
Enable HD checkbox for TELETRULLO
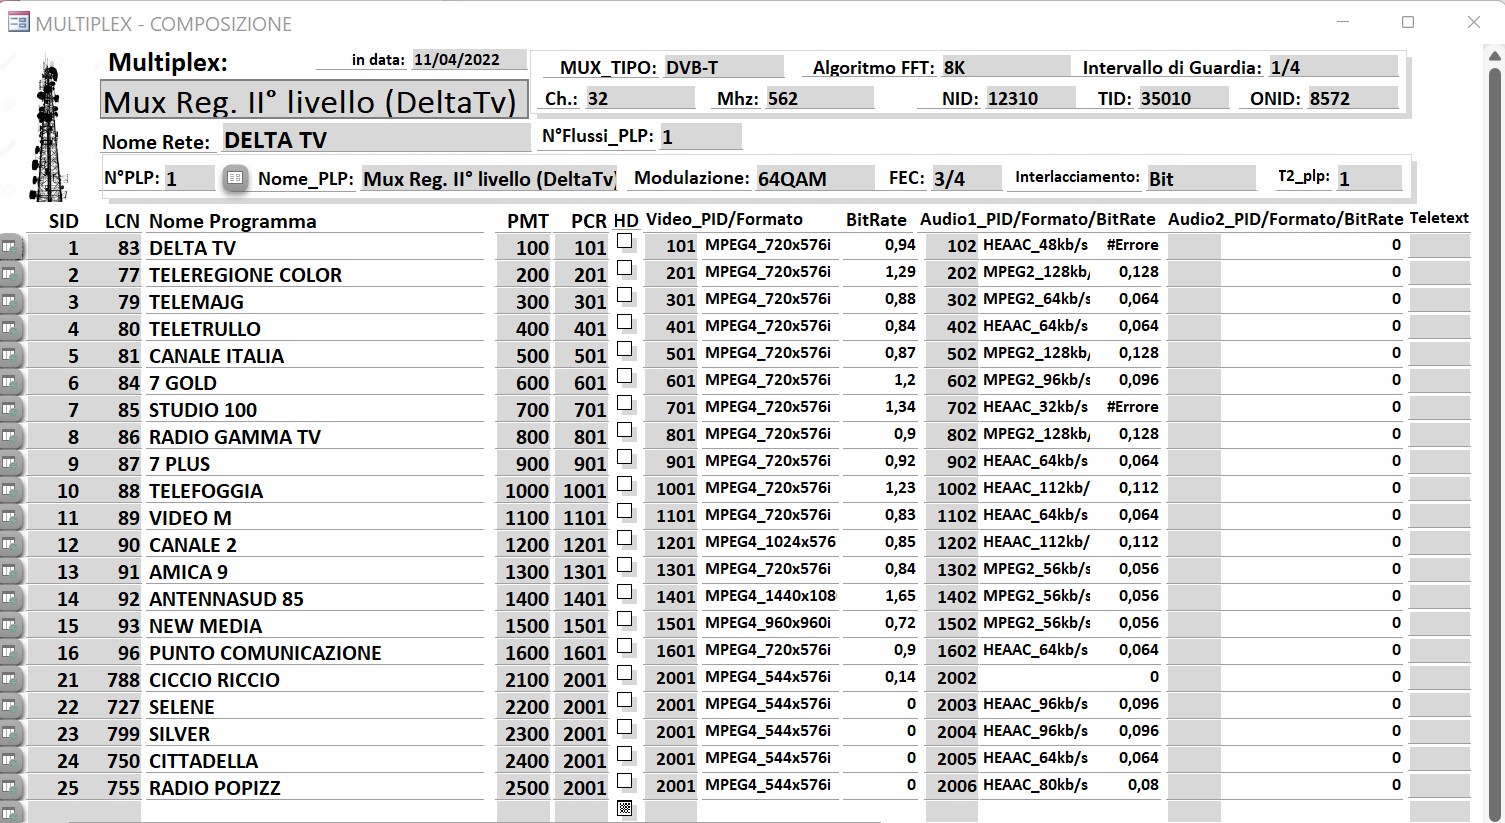[x=625, y=322]
